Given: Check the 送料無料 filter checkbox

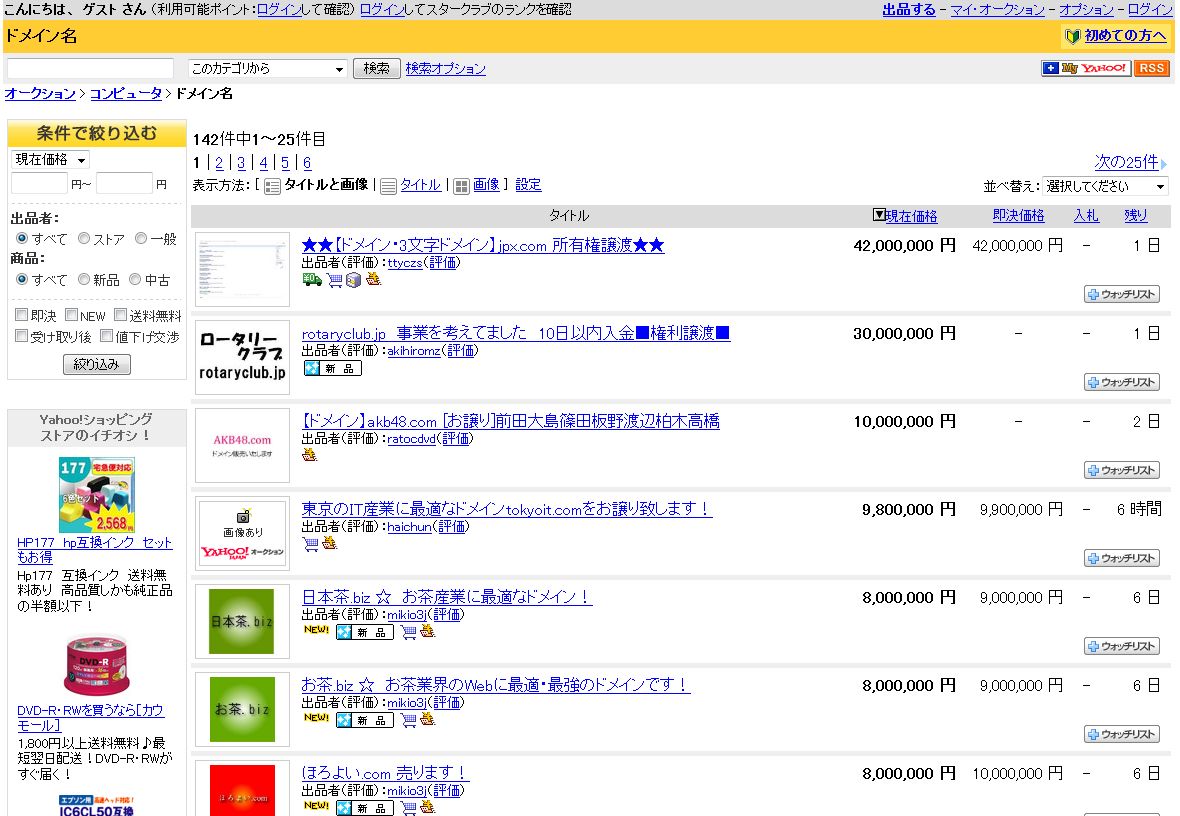Looking at the screenshot, I should [x=120, y=315].
